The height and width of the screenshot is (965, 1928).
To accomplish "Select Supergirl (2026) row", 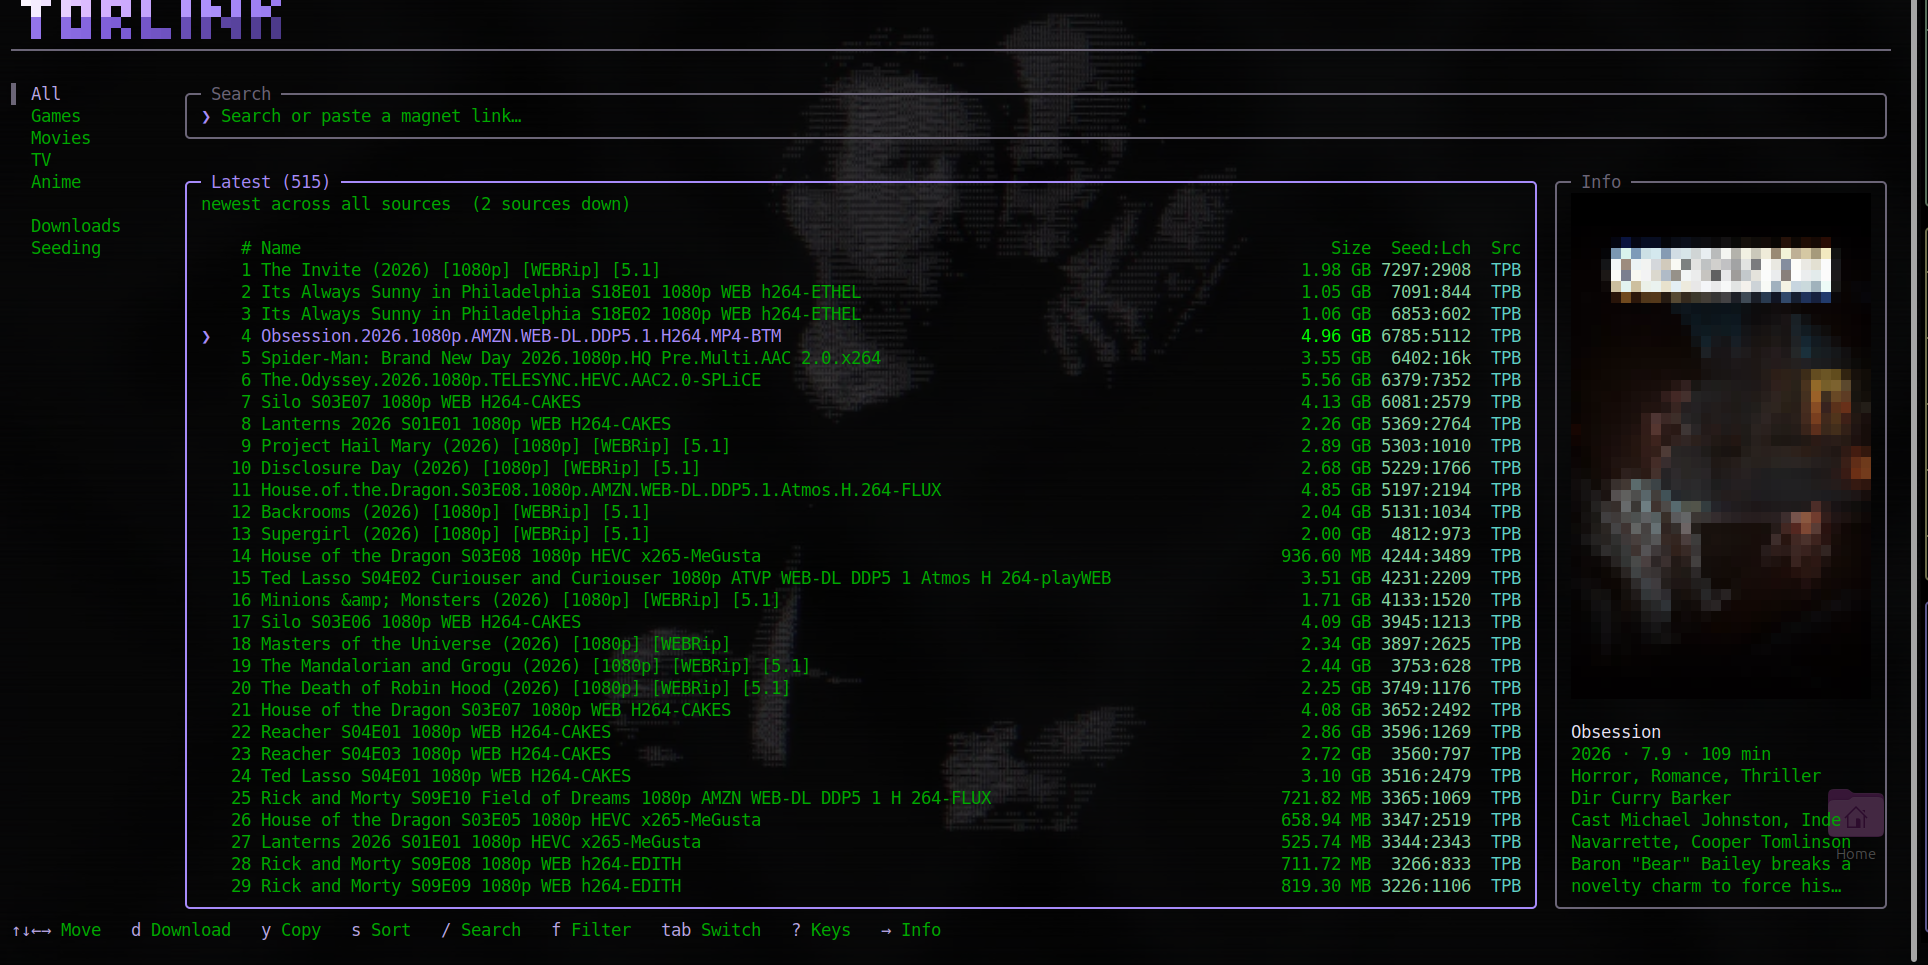I will pos(861,534).
